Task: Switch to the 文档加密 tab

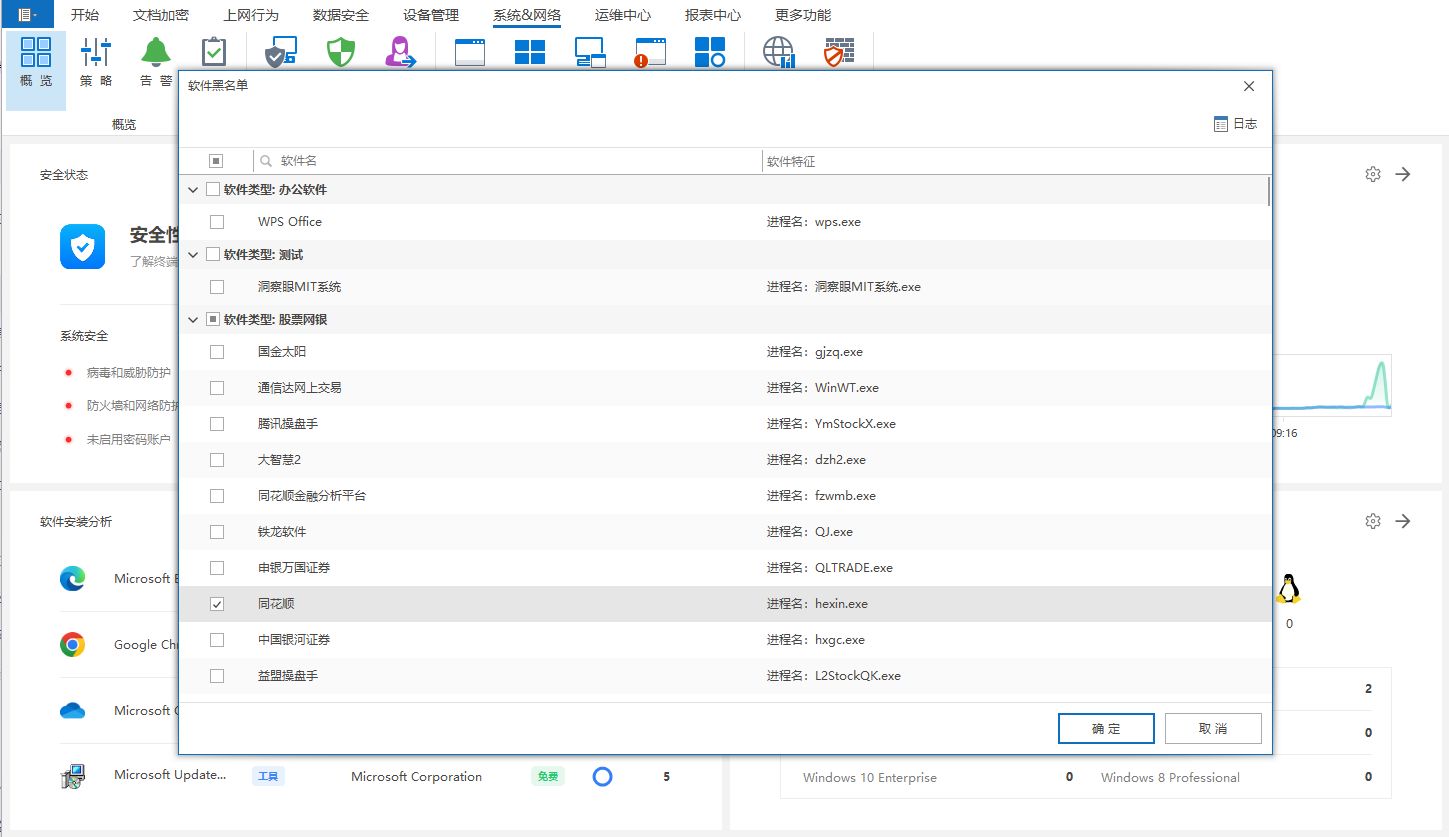Action: pos(161,15)
